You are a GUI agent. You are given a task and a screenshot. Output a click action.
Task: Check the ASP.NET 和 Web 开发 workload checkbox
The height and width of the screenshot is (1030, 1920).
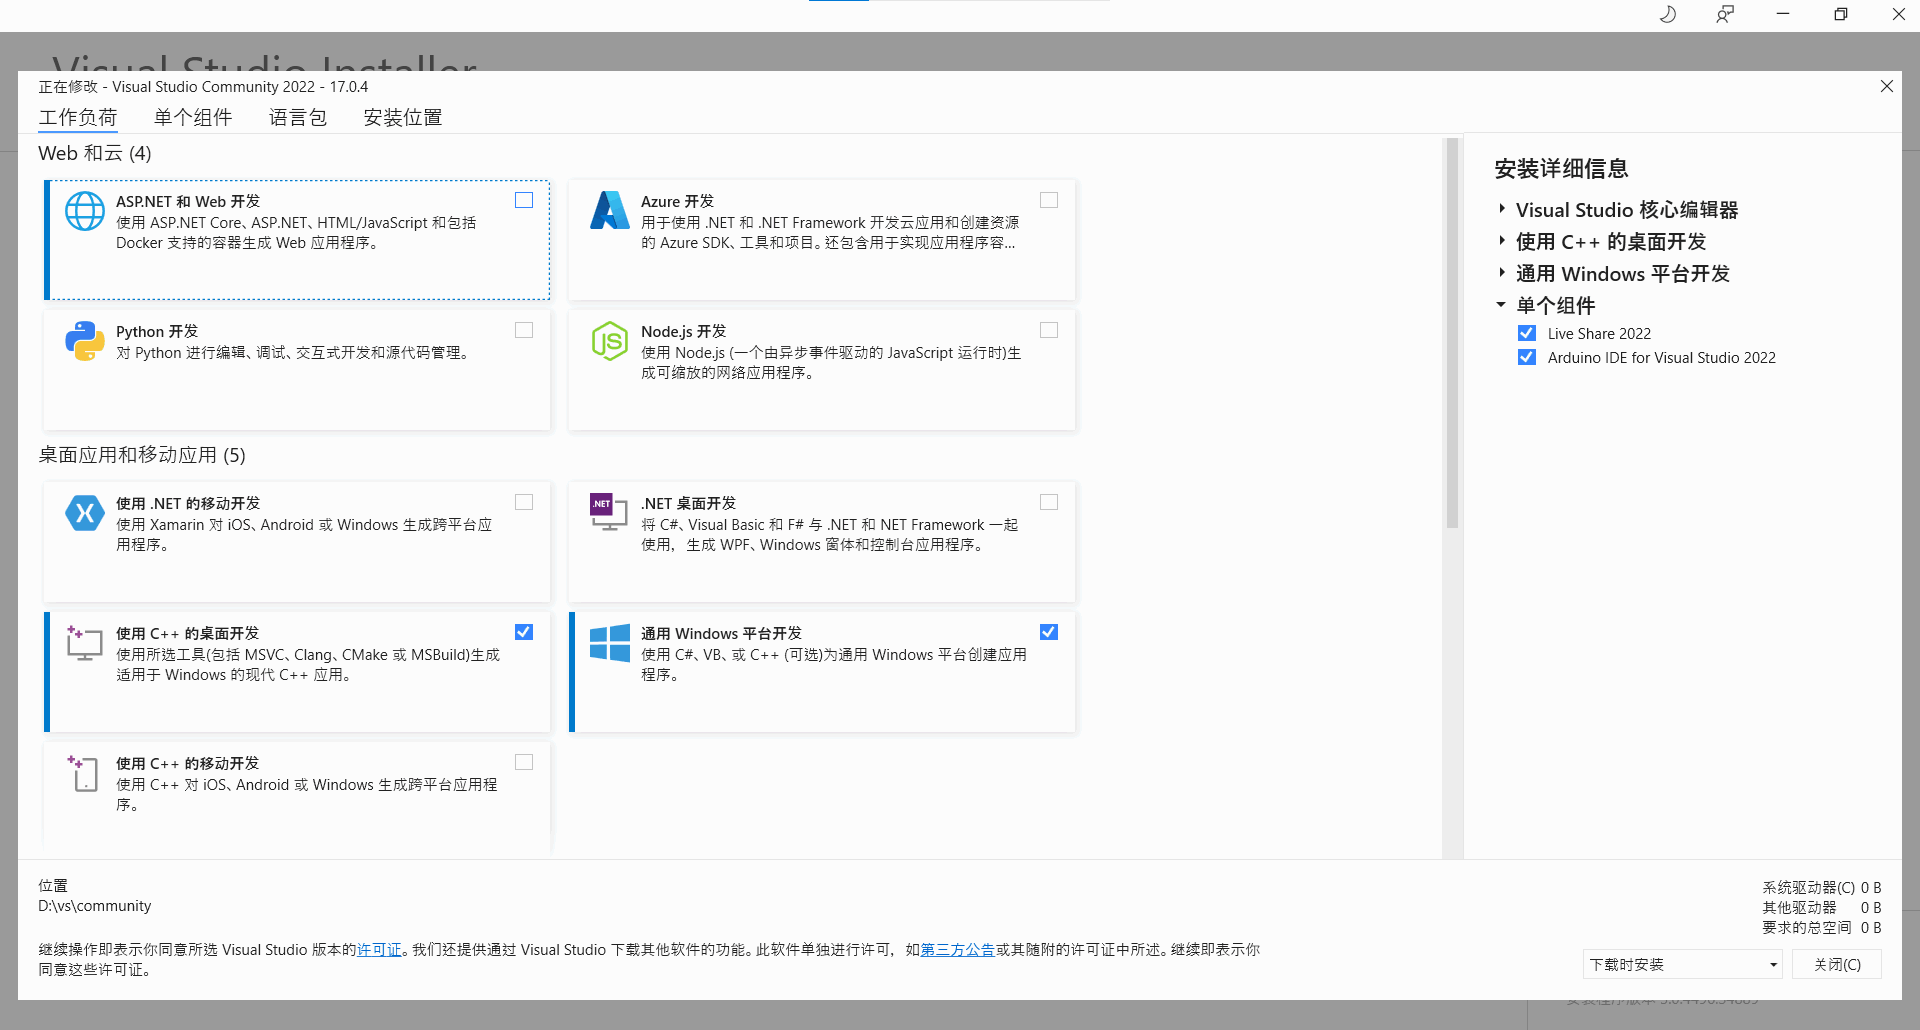524,200
